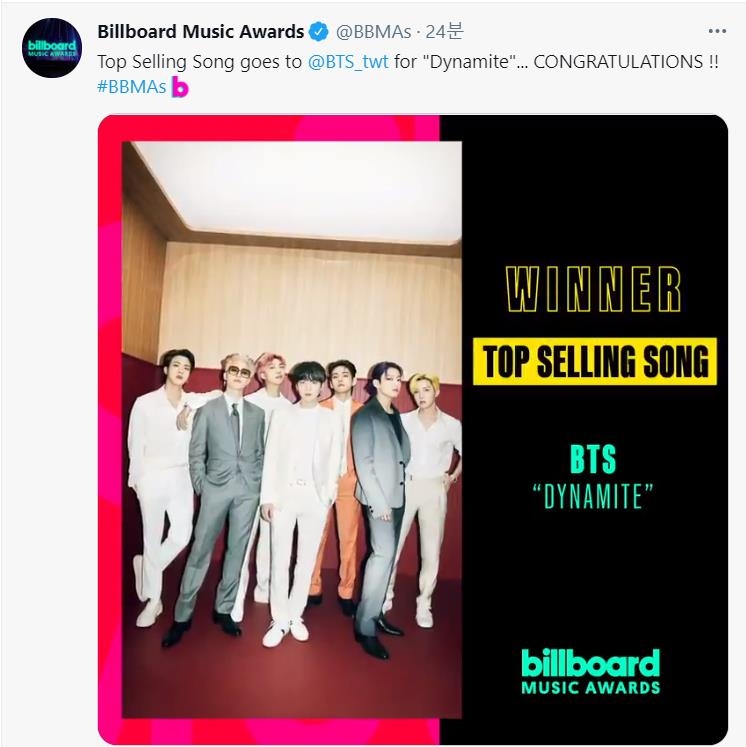Click the teal billboard Music Awards logo

pyautogui.click(x=590, y=671)
